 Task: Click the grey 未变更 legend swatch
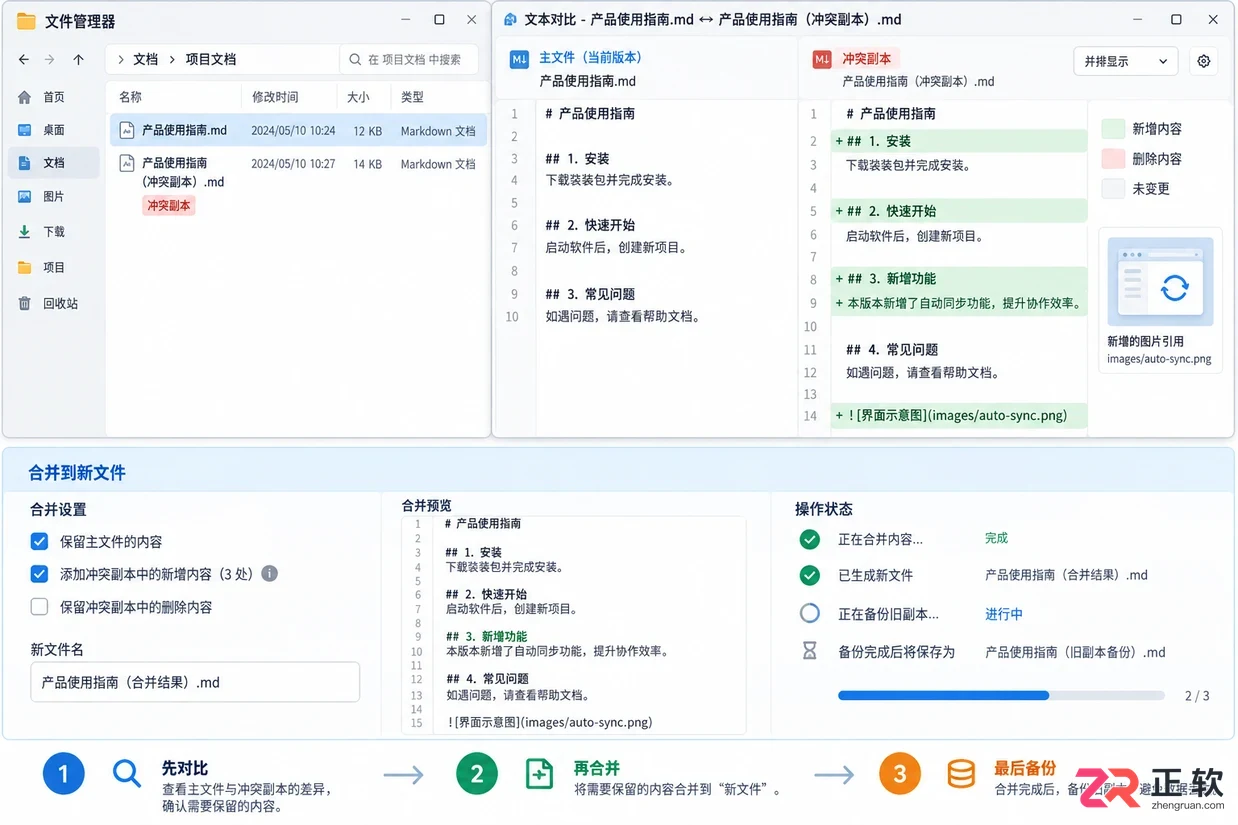point(1113,188)
